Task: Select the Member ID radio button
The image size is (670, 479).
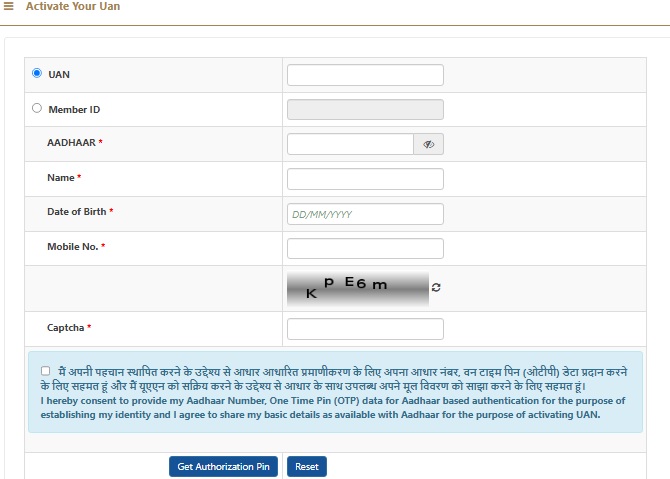Action: pyautogui.click(x=37, y=108)
